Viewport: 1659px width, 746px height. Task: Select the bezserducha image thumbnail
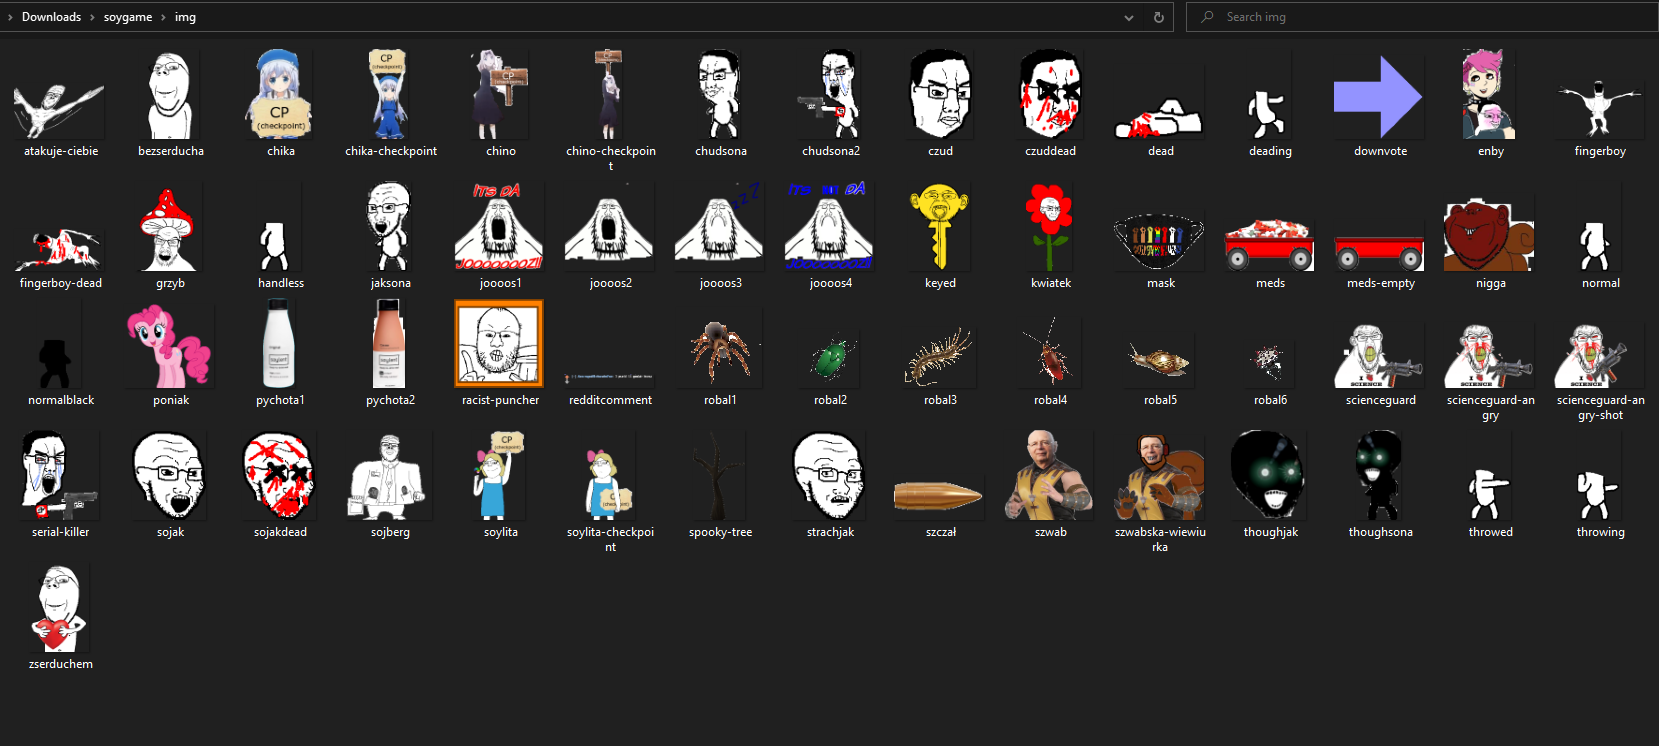(170, 95)
